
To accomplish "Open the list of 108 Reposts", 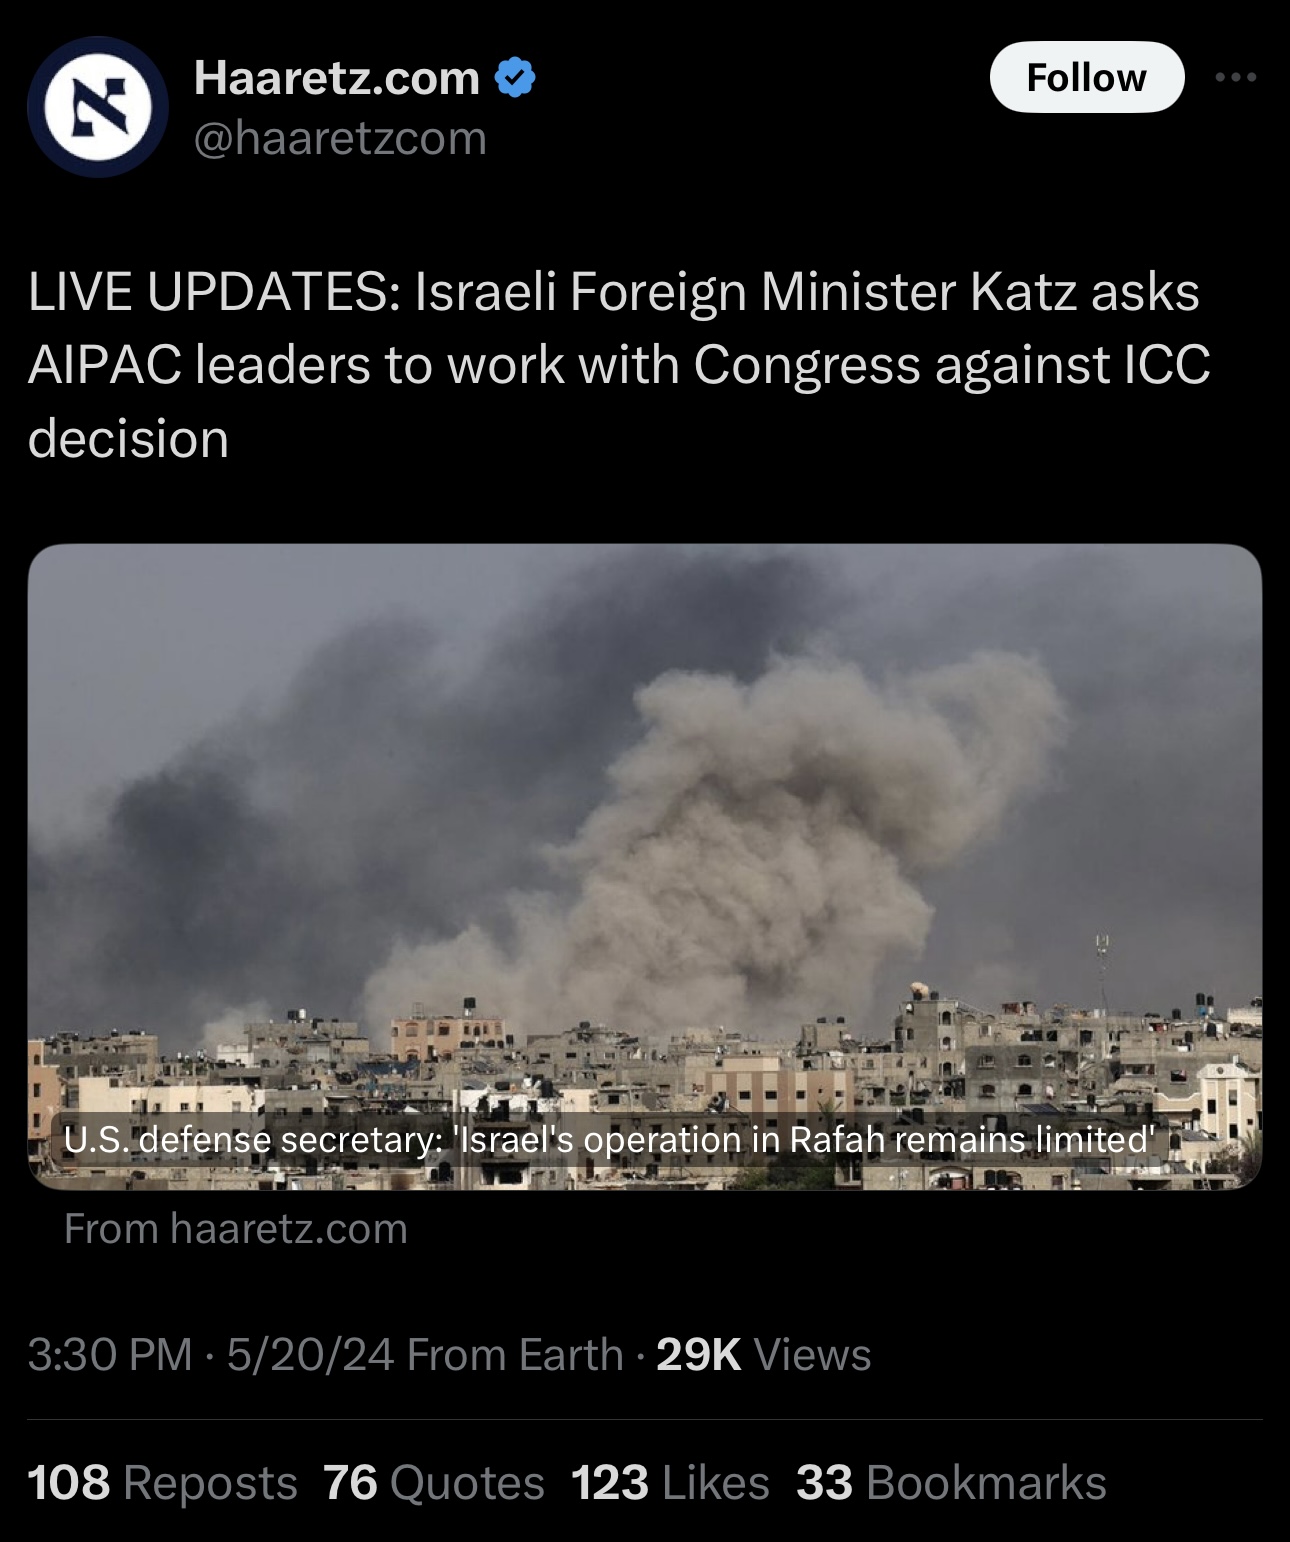I will 163,1482.
